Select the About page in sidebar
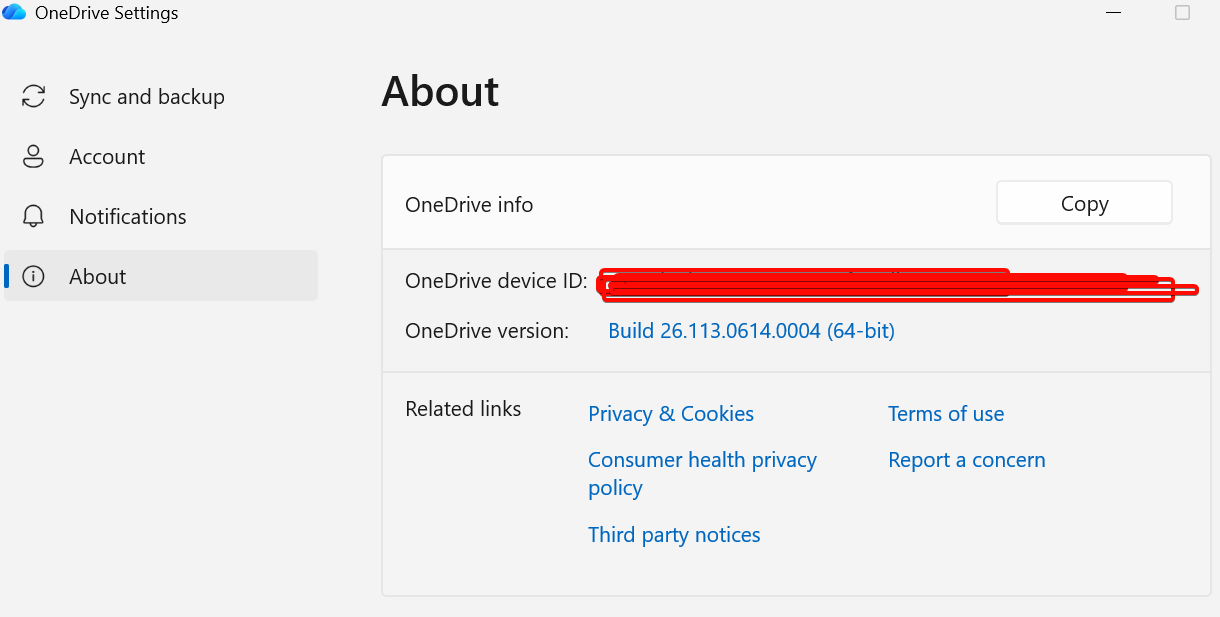 (161, 276)
